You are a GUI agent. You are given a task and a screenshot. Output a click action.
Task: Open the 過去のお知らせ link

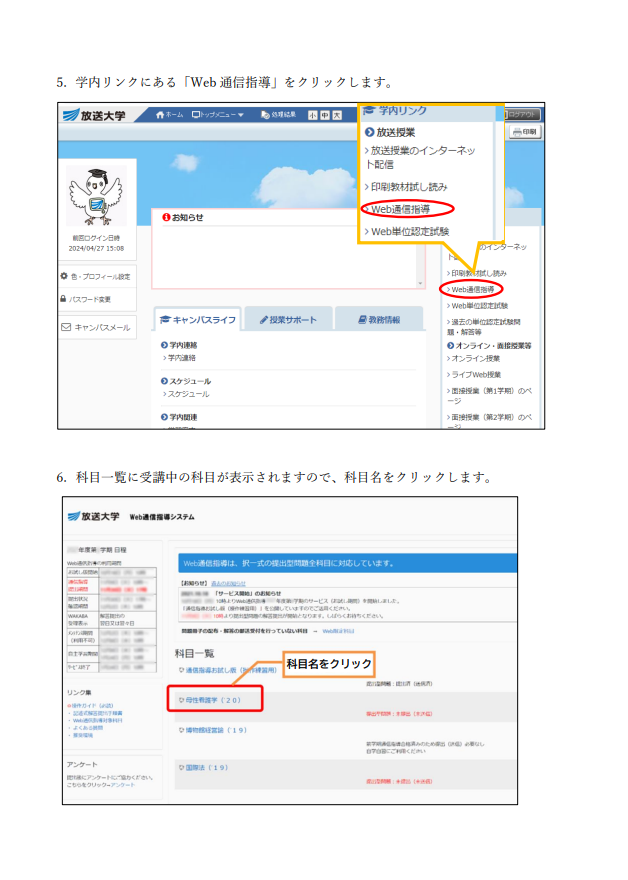(228, 584)
